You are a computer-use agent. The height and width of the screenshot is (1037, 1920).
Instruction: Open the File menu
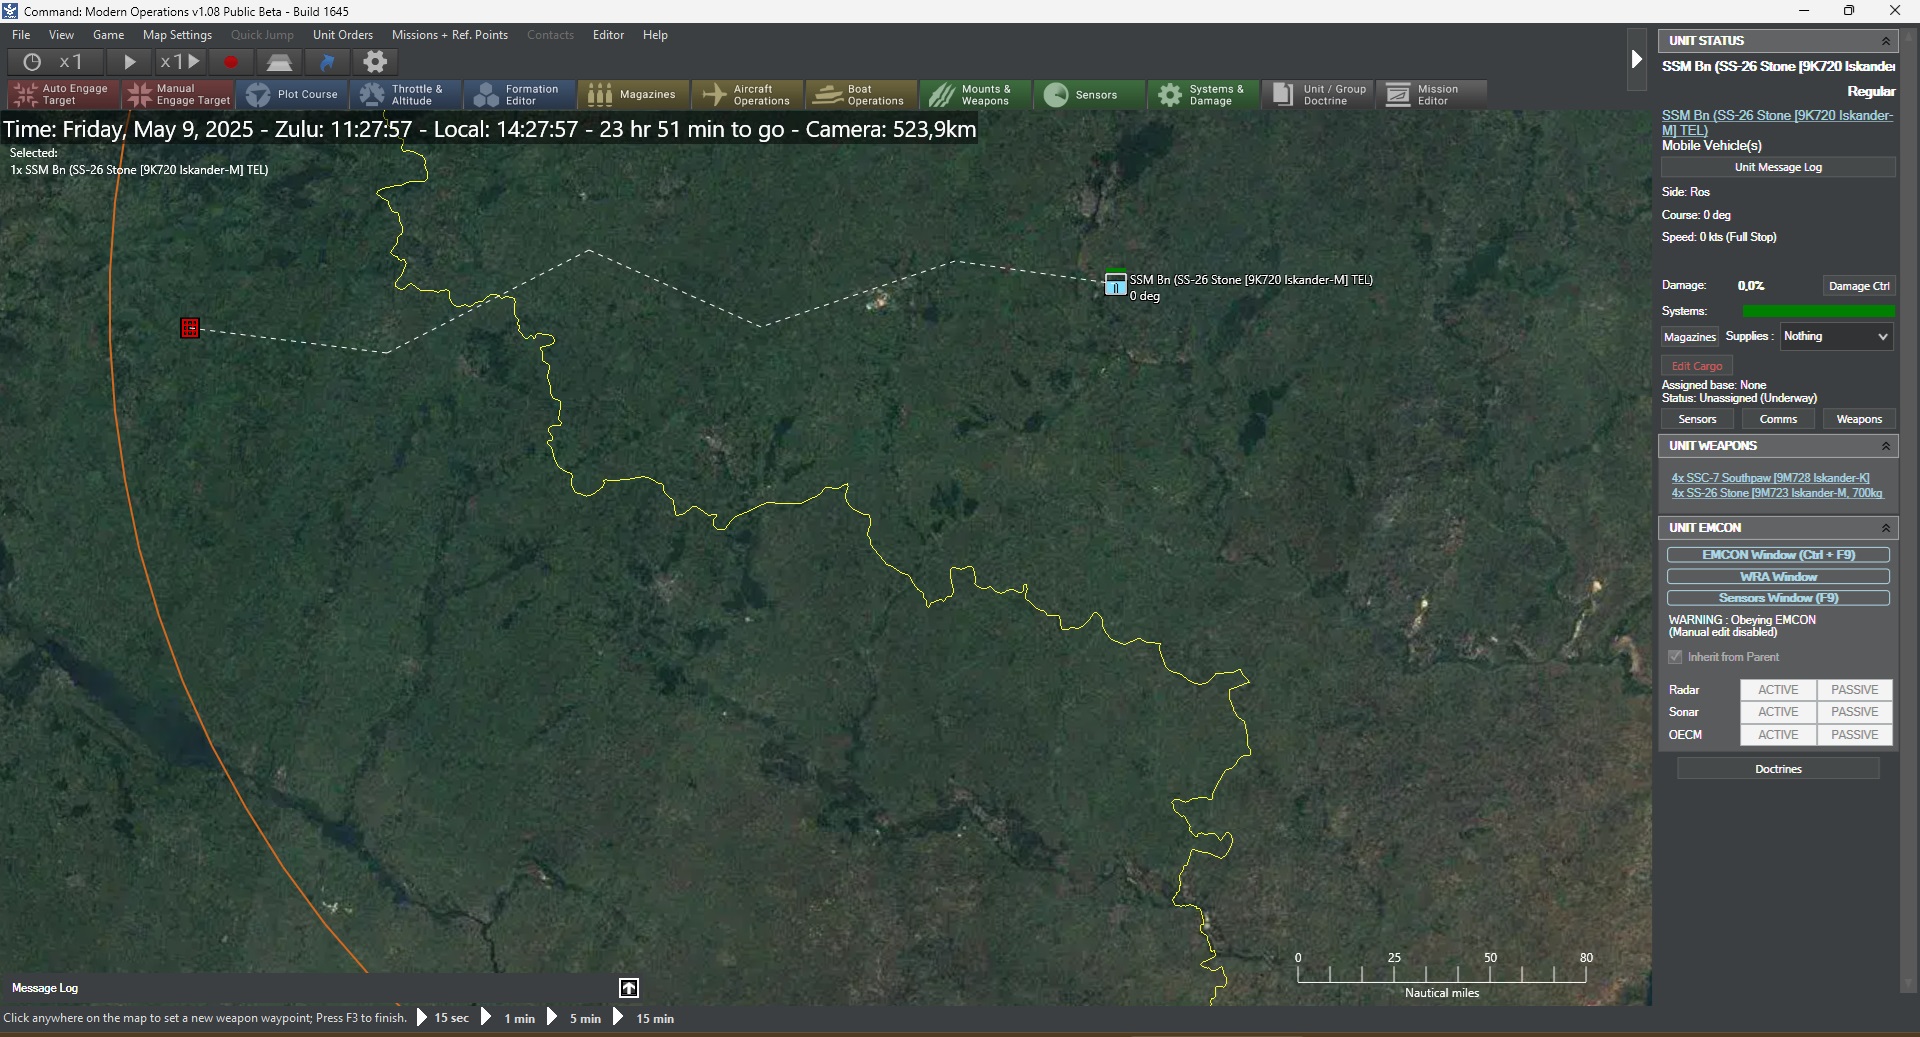(x=21, y=35)
